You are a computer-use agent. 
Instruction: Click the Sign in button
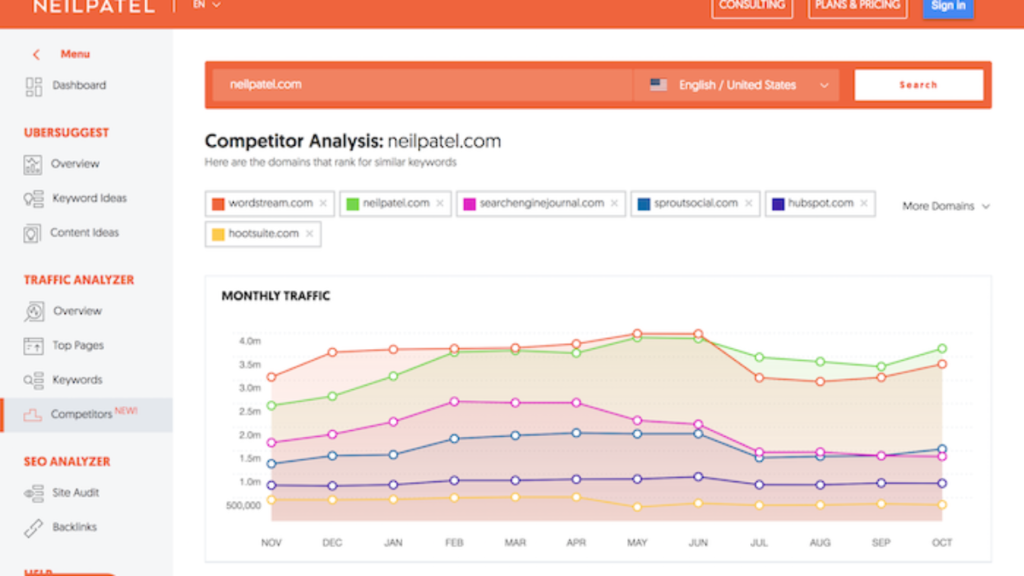[948, 7]
